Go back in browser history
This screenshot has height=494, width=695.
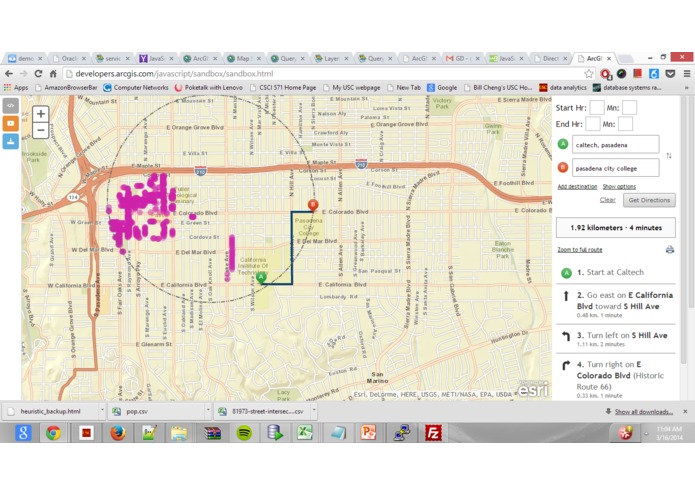9,74
